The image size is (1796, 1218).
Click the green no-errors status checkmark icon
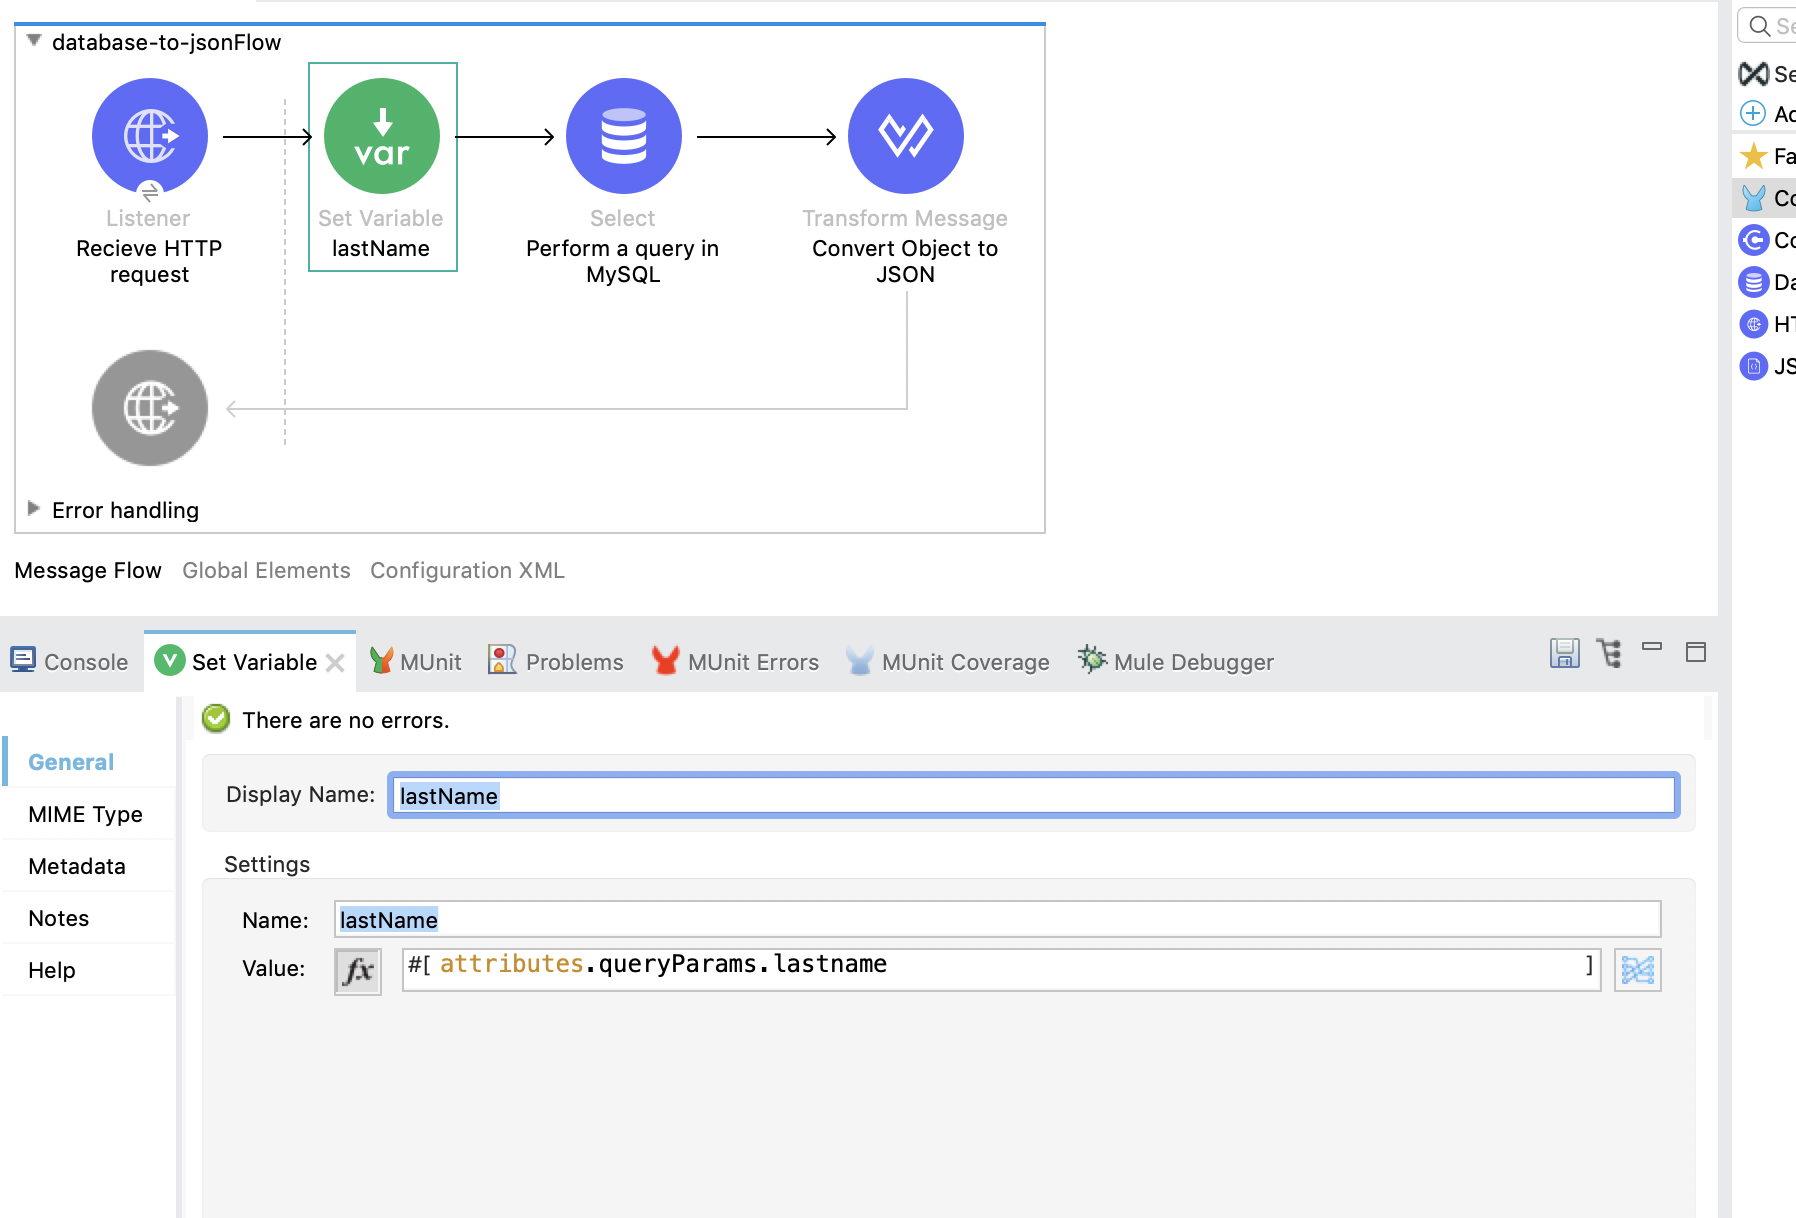[x=216, y=719]
